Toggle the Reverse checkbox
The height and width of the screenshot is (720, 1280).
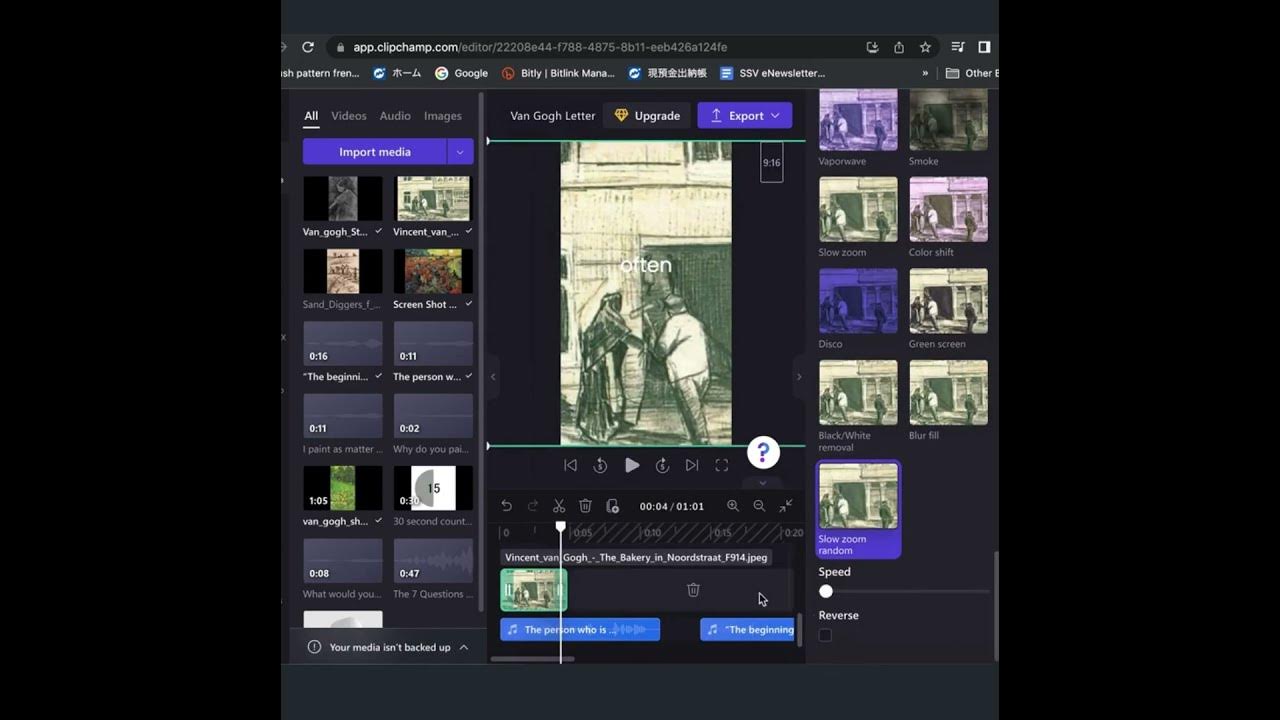click(x=825, y=635)
